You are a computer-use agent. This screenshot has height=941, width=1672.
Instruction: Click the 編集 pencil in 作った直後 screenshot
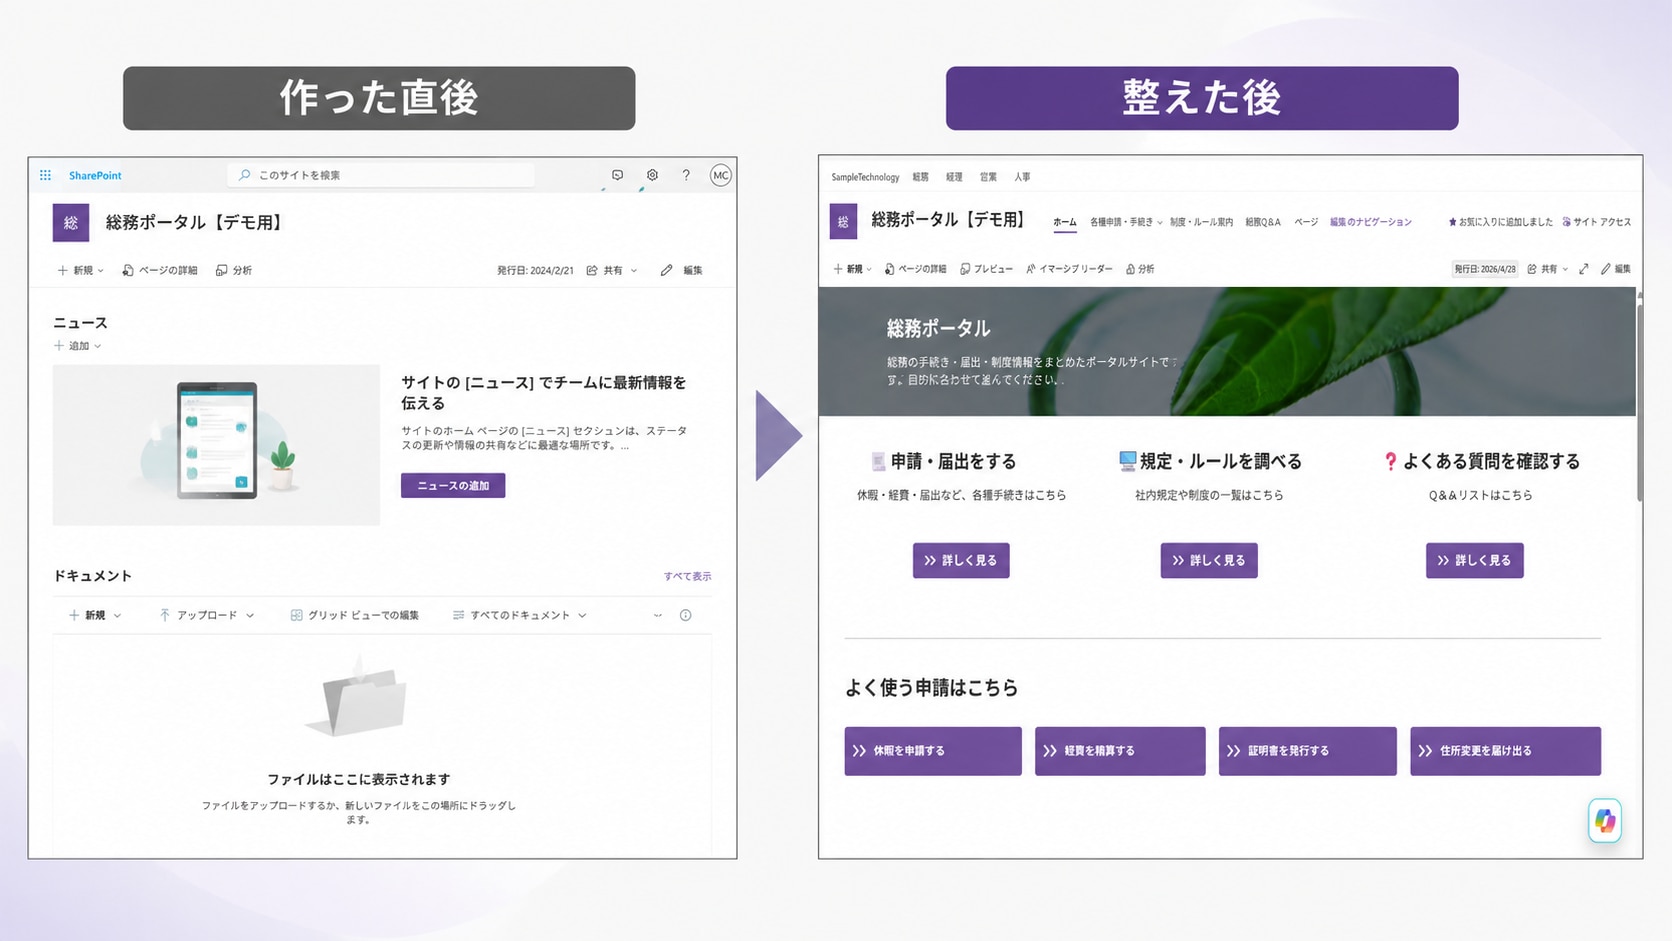tap(682, 270)
